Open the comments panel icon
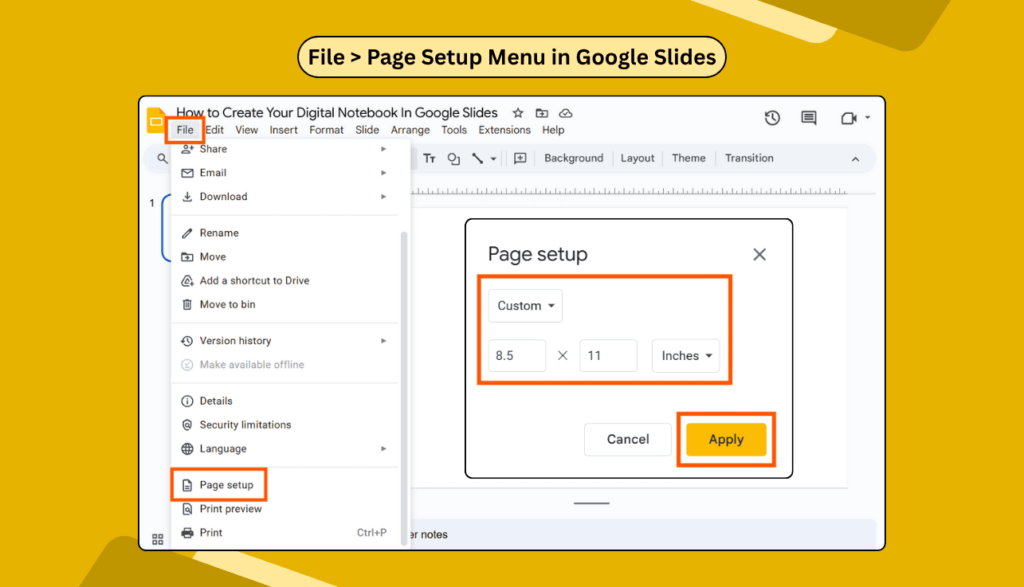 pos(808,117)
